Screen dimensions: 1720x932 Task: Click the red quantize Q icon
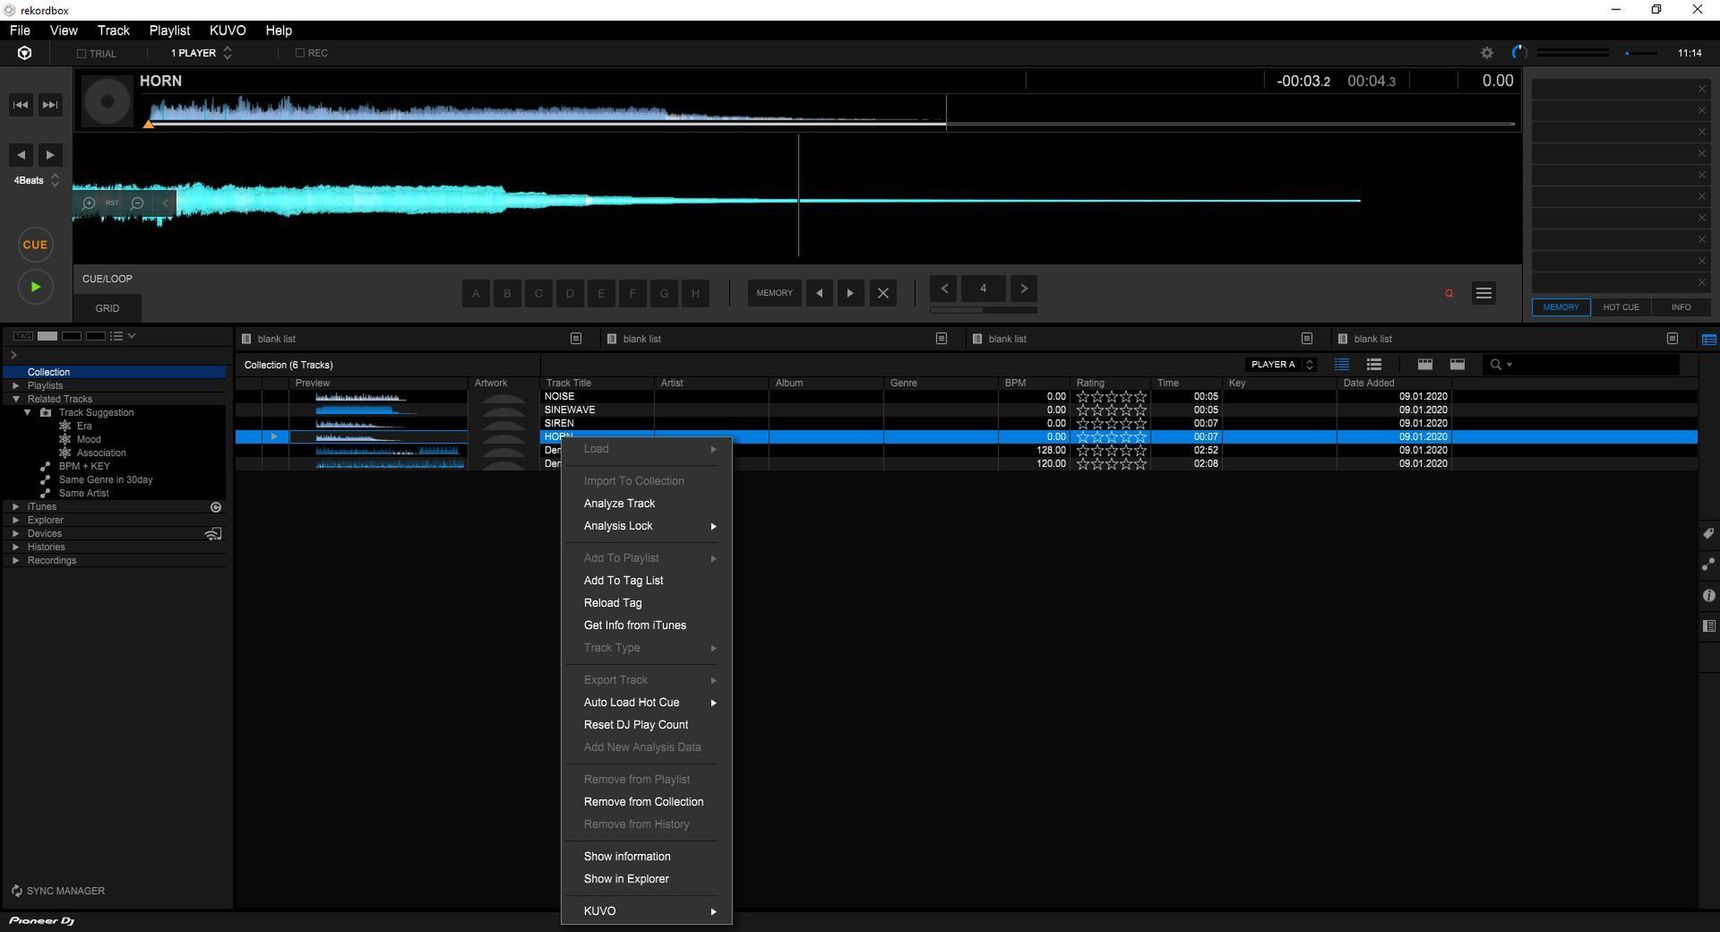1449,293
